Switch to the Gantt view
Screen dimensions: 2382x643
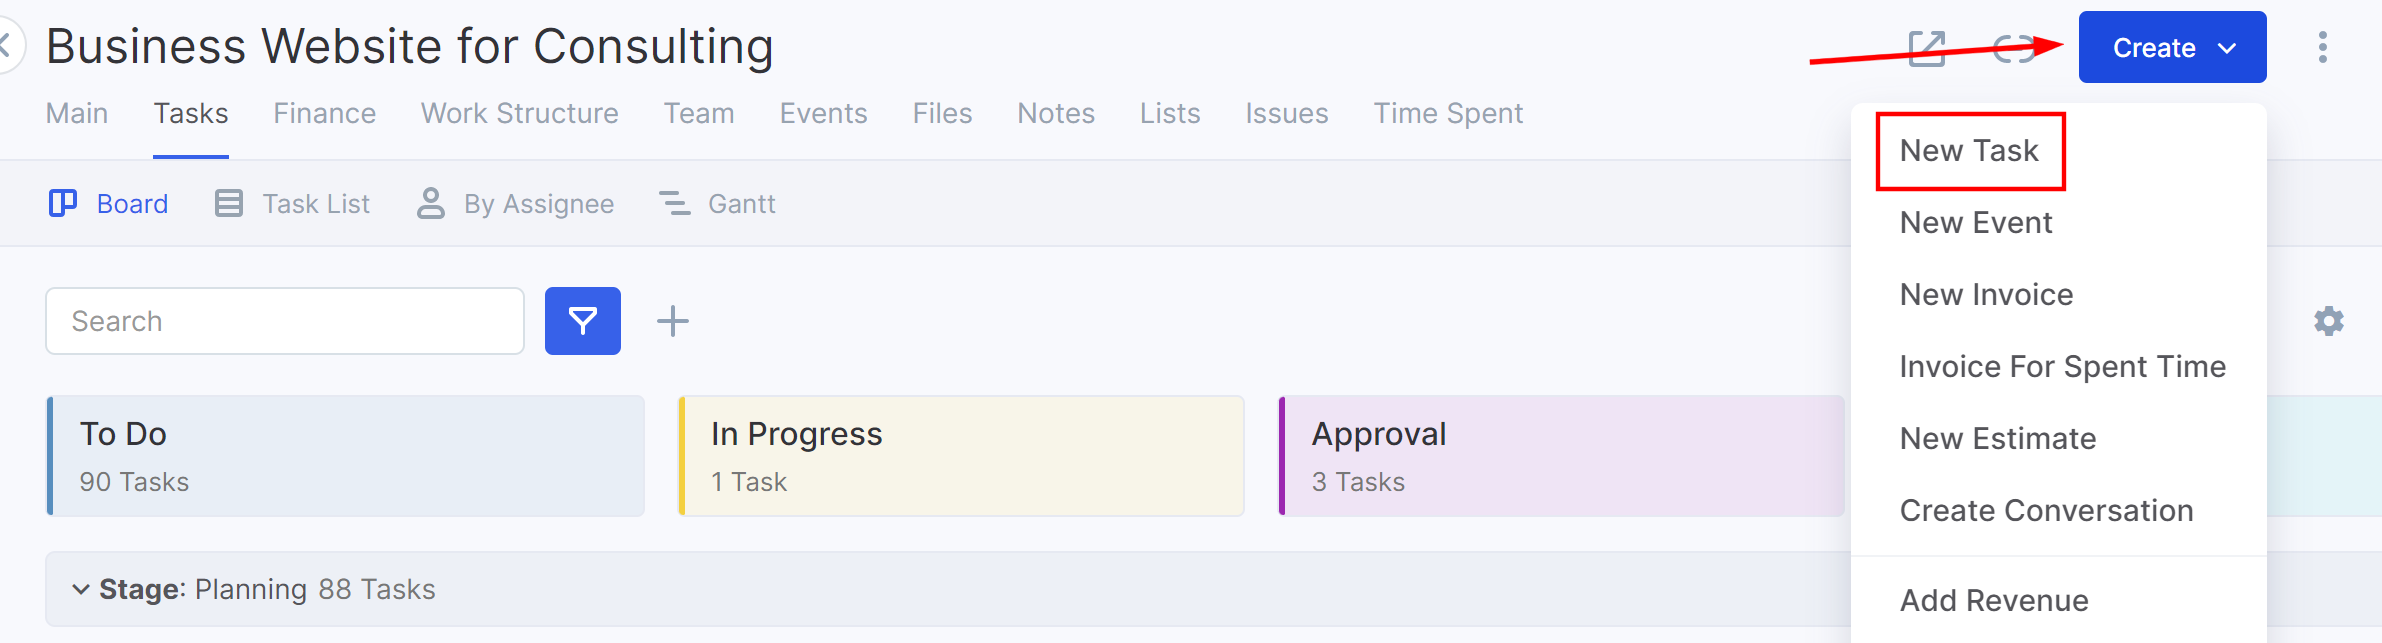[718, 204]
